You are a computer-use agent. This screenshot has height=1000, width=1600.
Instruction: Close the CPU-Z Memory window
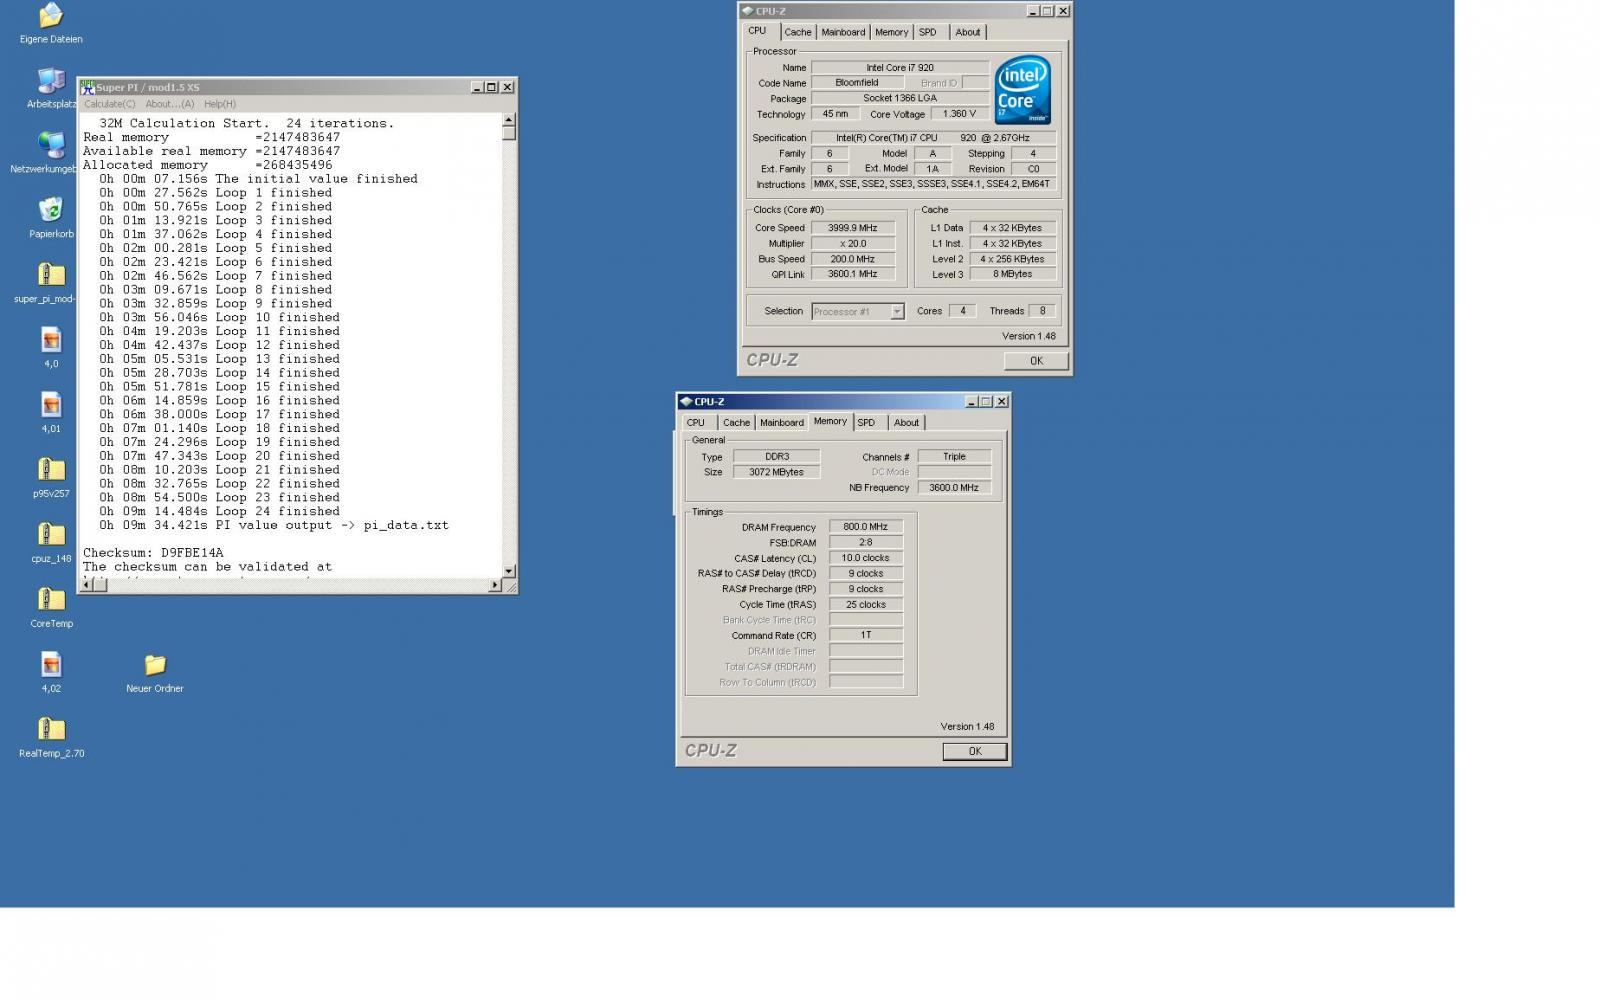pyautogui.click(x=1002, y=401)
